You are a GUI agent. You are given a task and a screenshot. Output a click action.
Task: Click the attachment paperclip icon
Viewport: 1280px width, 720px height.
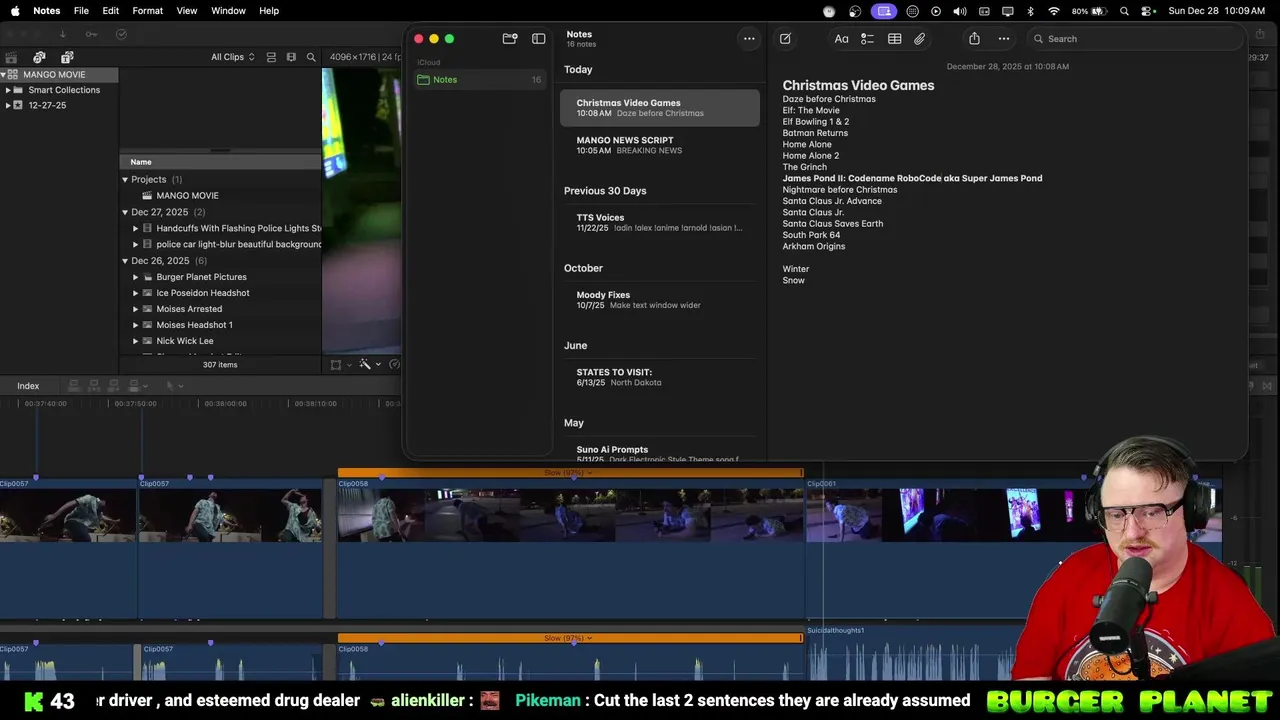(x=919, y=38)
